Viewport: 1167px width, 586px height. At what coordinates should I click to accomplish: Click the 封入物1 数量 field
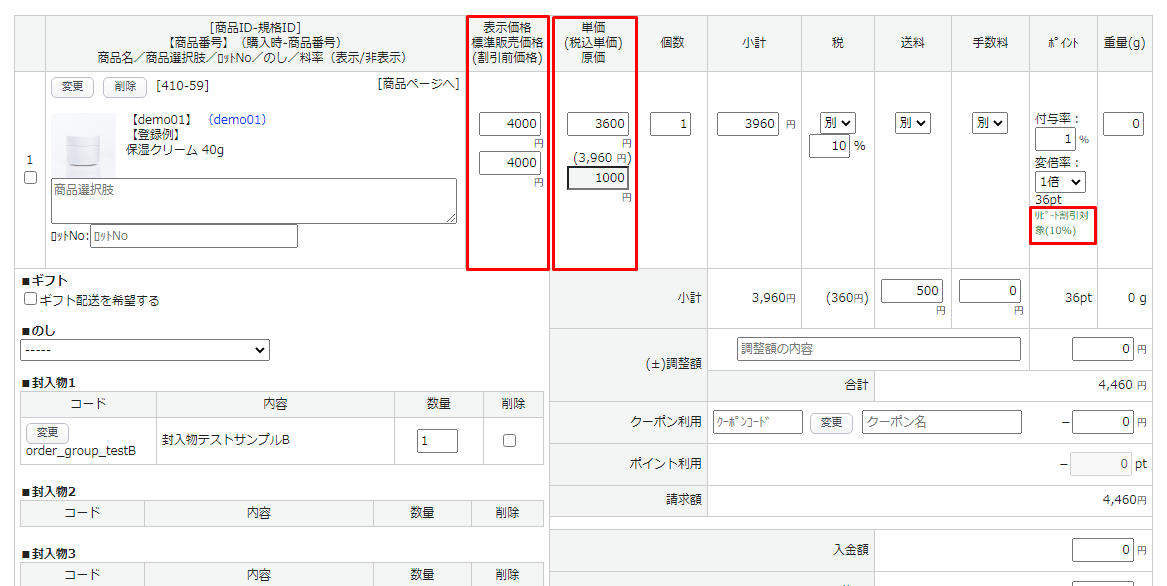pos(437,441)
